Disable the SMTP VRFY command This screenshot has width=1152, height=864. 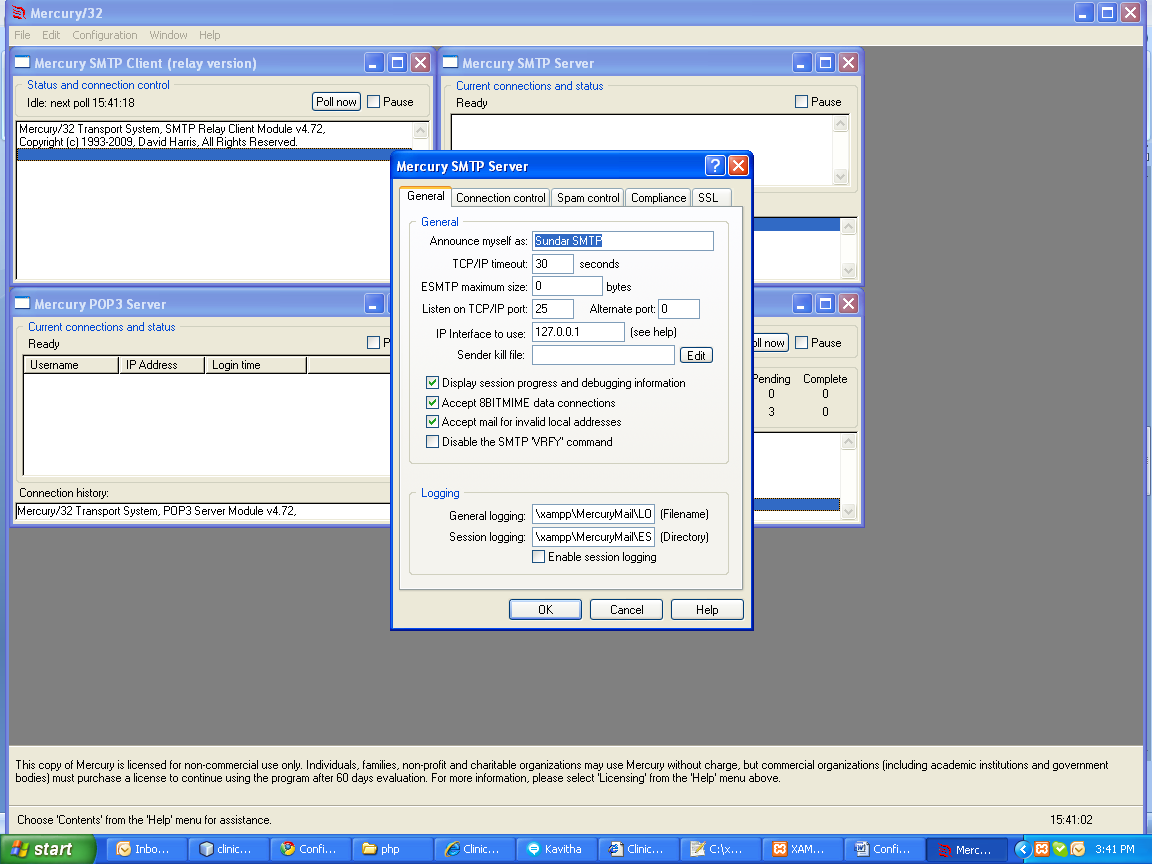tap(432, 441)
